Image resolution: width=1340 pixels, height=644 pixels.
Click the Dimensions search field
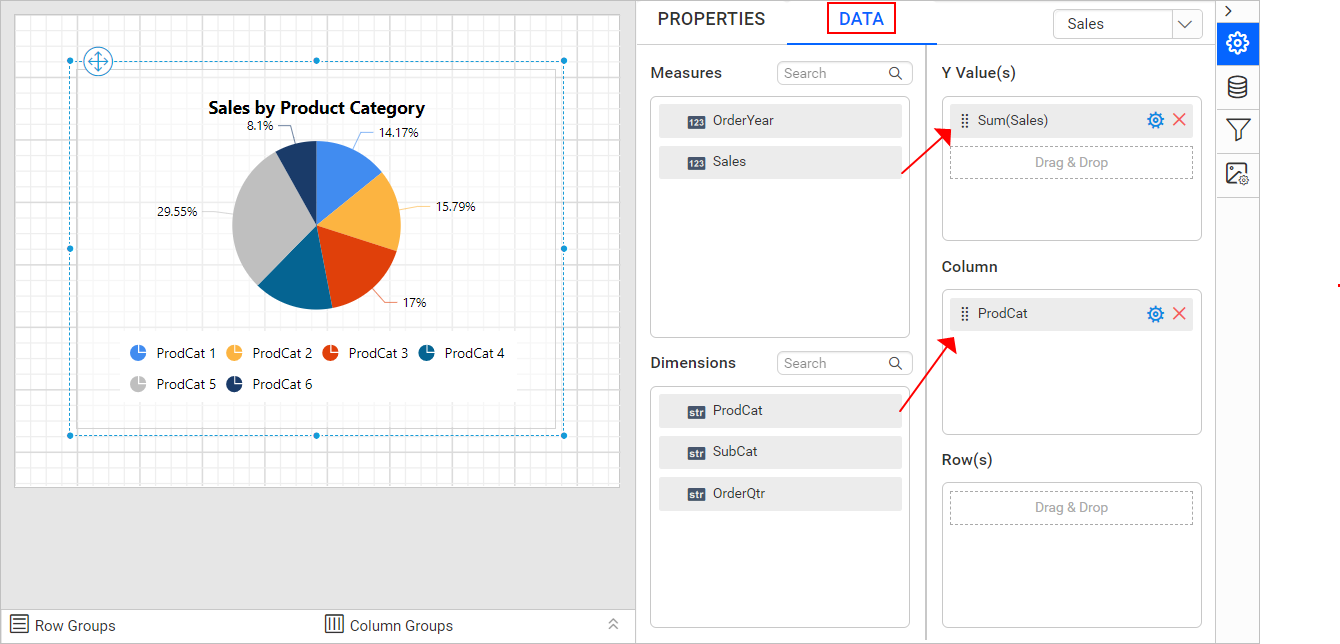845,363
